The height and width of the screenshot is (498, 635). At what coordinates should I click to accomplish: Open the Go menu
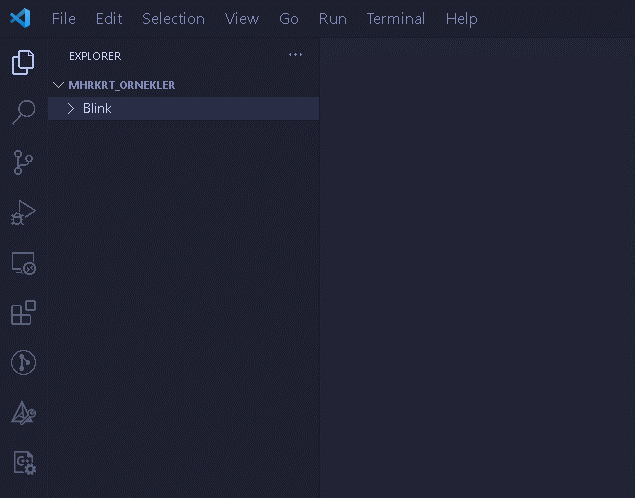(x=289, y=19)
